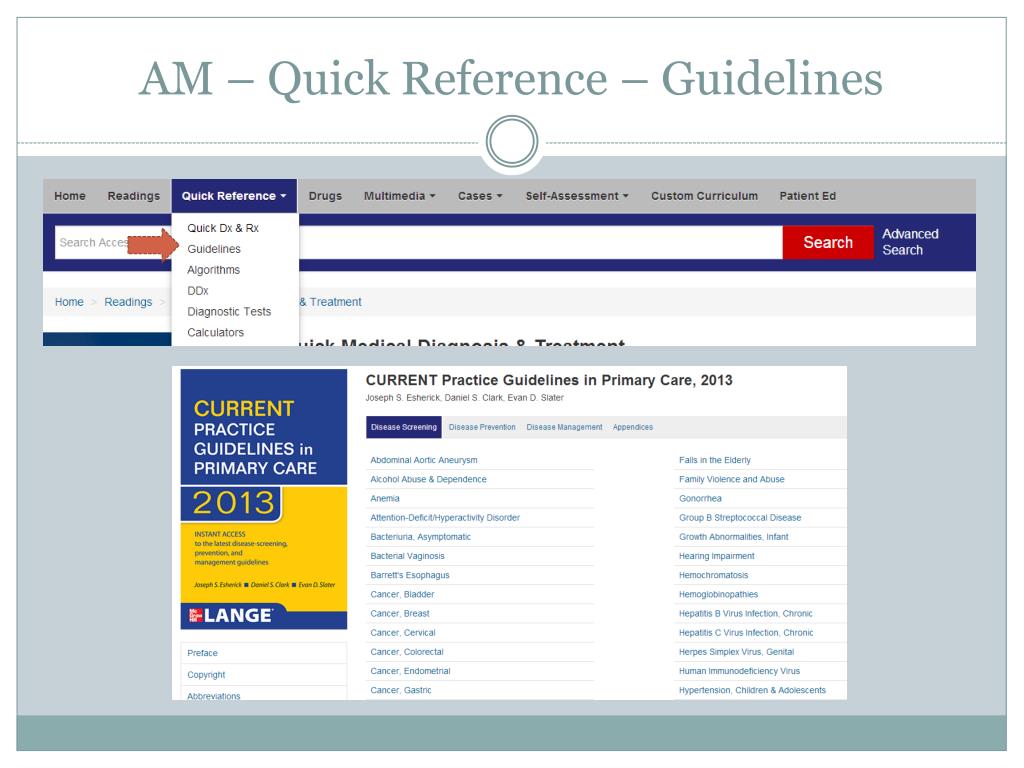Image resolution: width=1024 pixels, height=768 pixels.
Task: Switch to Disease Screening tab
Action: (x=404, y=427)
